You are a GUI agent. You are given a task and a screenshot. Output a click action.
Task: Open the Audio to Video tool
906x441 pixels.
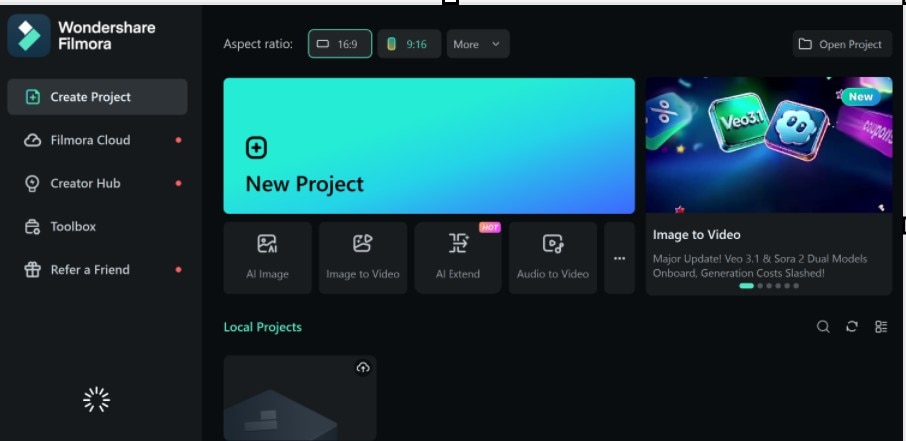553,258
